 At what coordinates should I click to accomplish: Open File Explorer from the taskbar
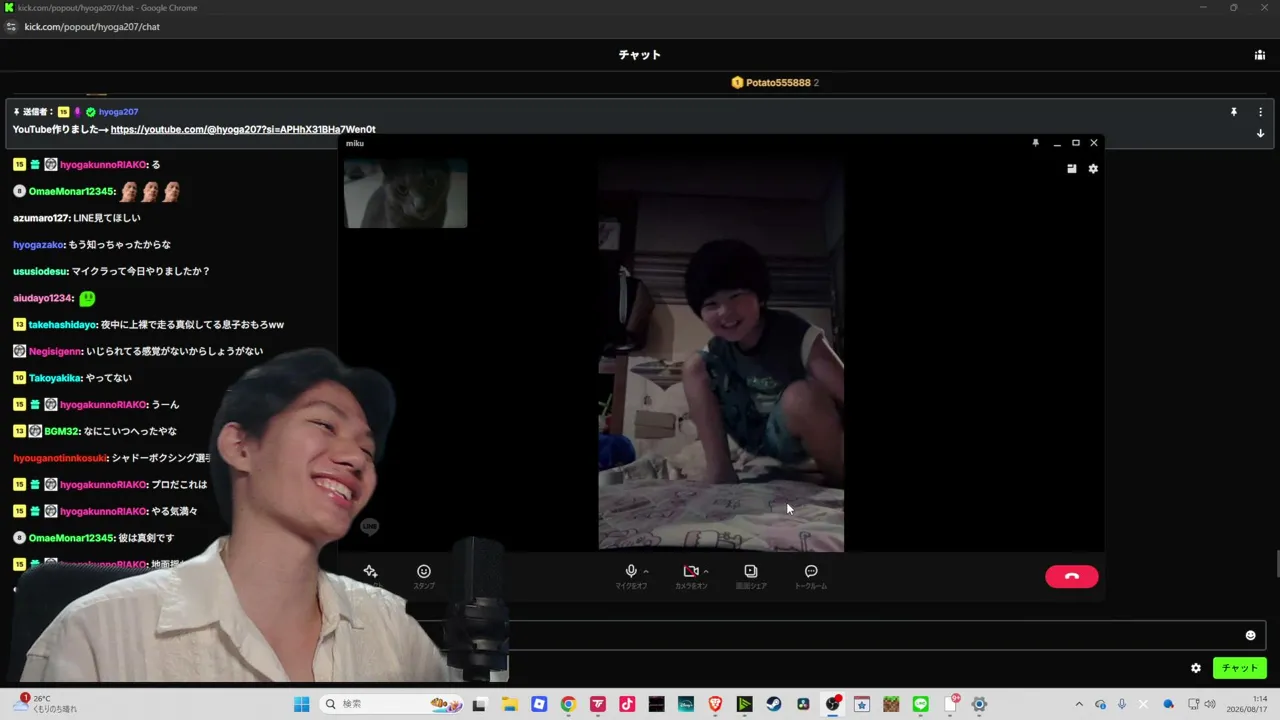(x=509, y=704)
